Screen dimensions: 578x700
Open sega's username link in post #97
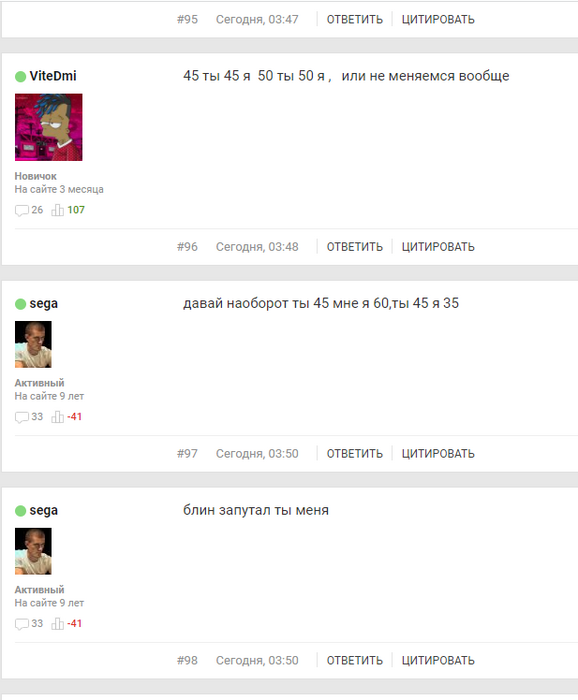(43, 304)
